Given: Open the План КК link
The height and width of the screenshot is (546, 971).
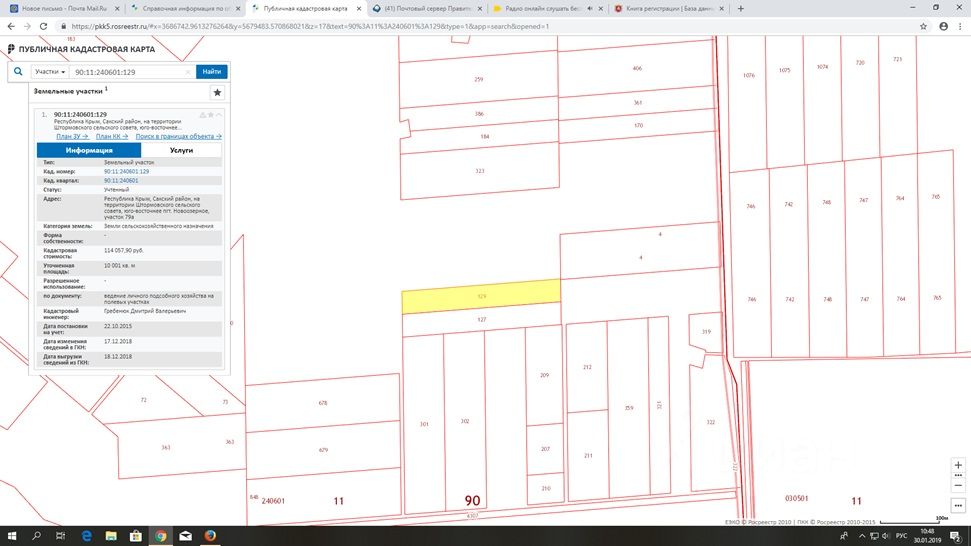Looking at the screenshot, I should (112, 136).
